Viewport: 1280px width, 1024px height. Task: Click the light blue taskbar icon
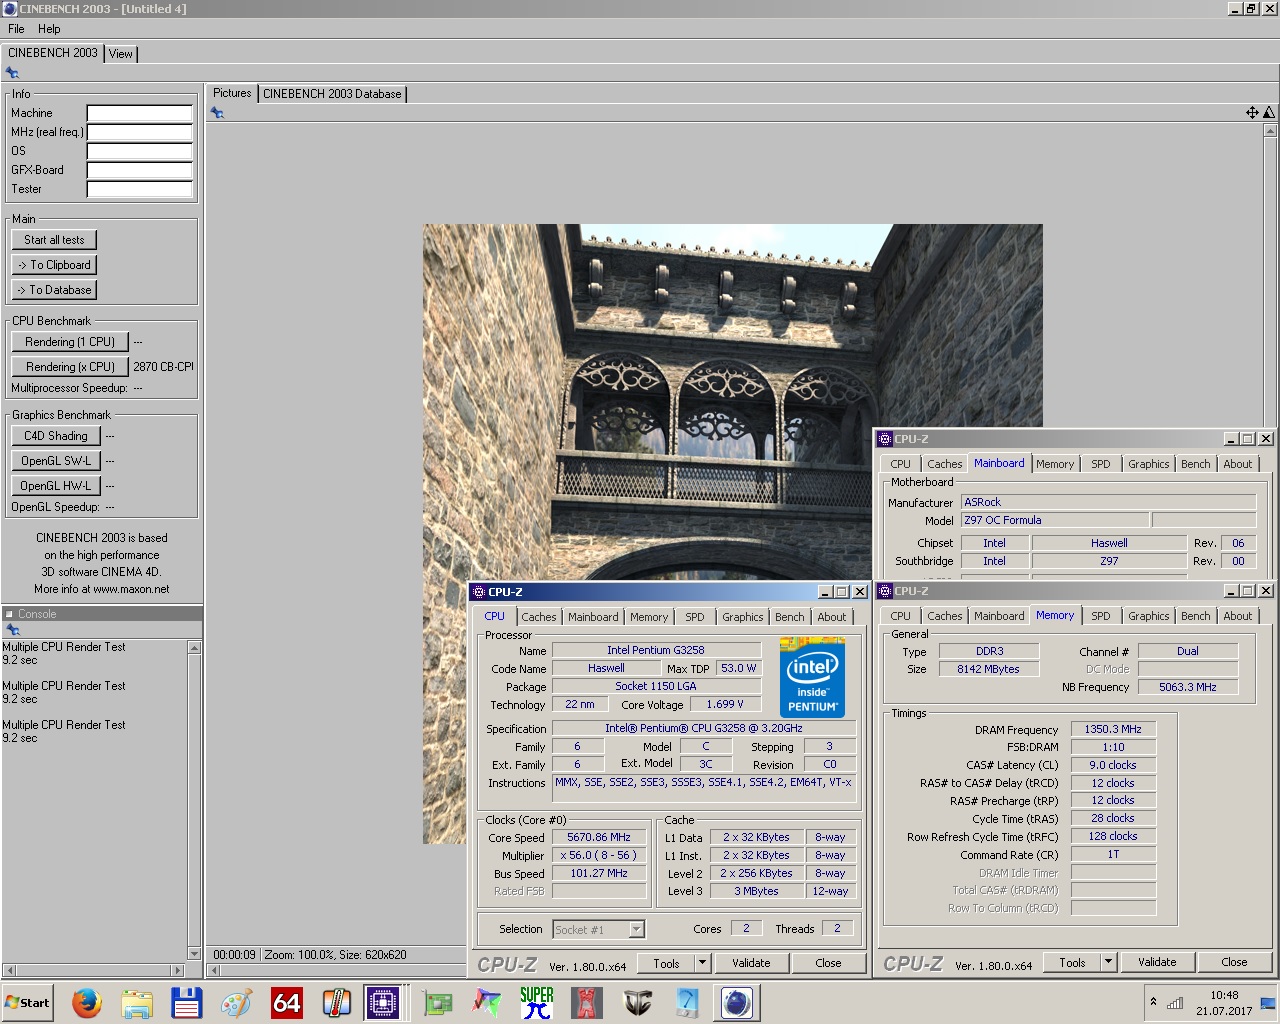click(x=687, y=1002)
